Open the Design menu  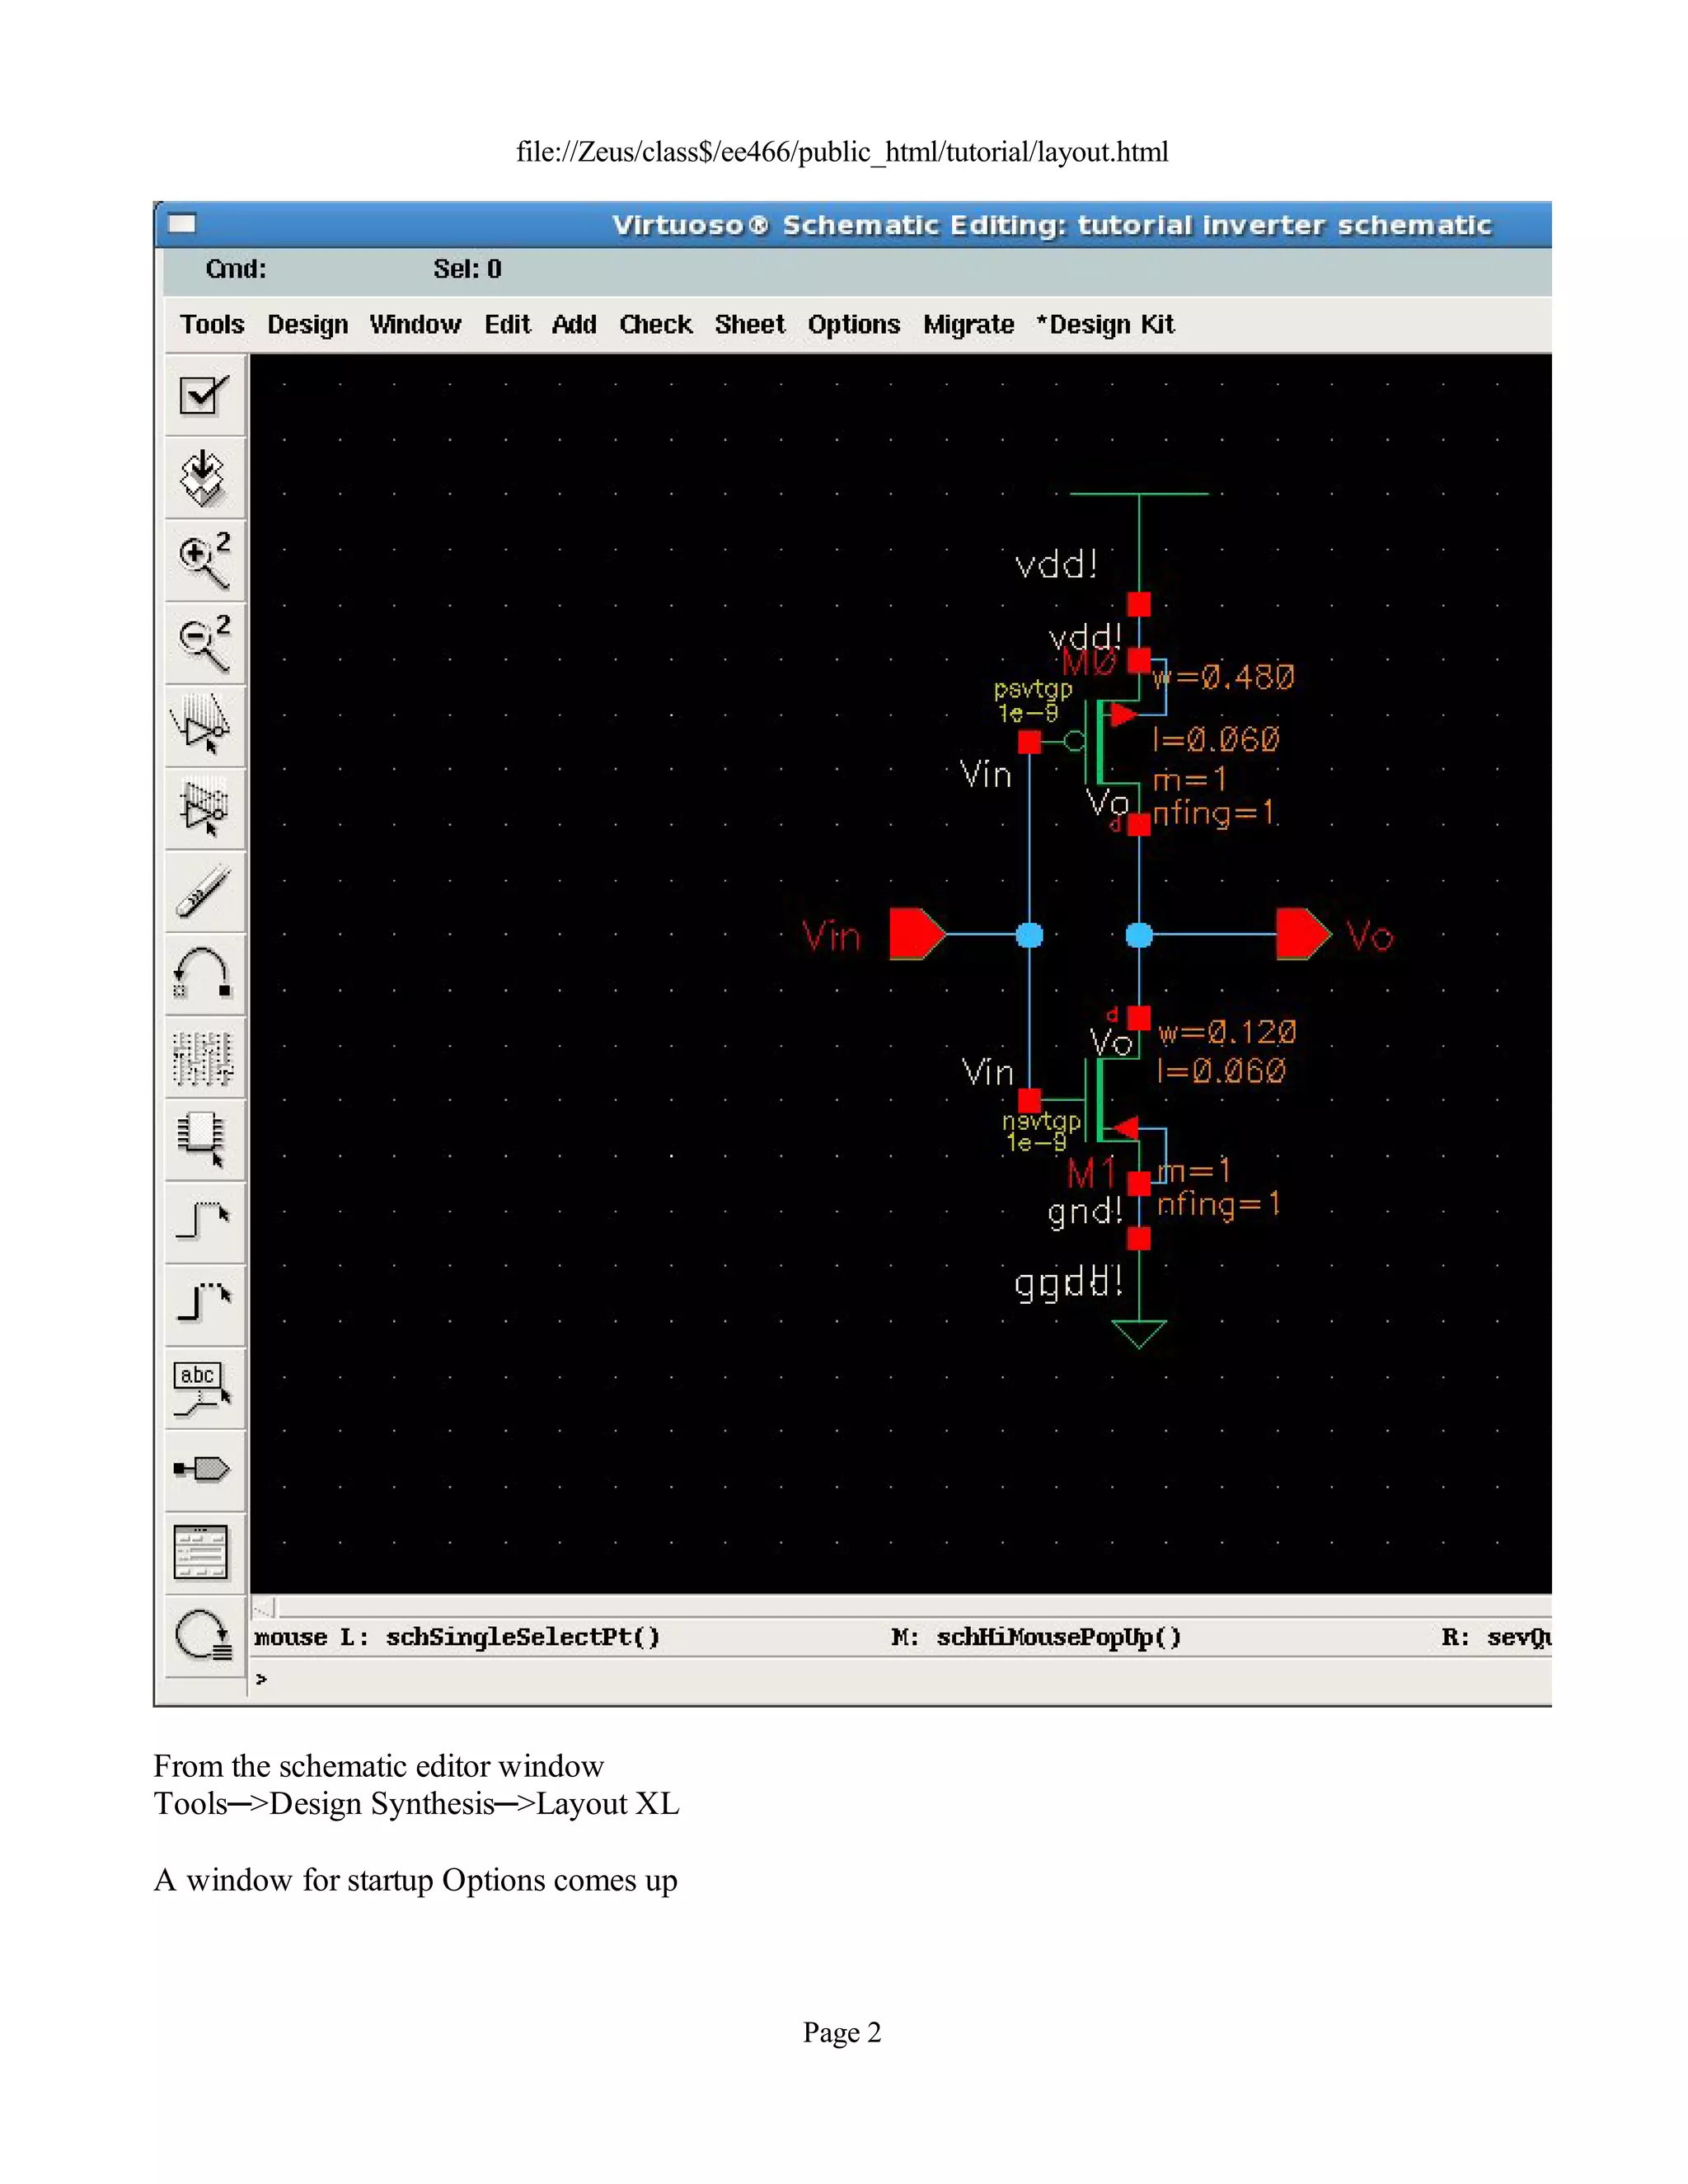(x=307, y=325)
